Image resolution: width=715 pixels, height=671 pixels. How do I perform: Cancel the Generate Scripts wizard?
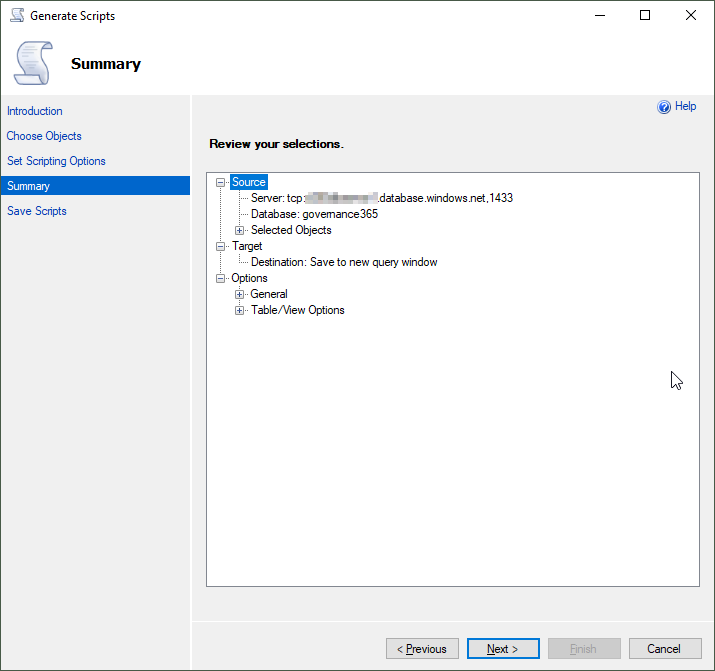(x=663, y=649)
